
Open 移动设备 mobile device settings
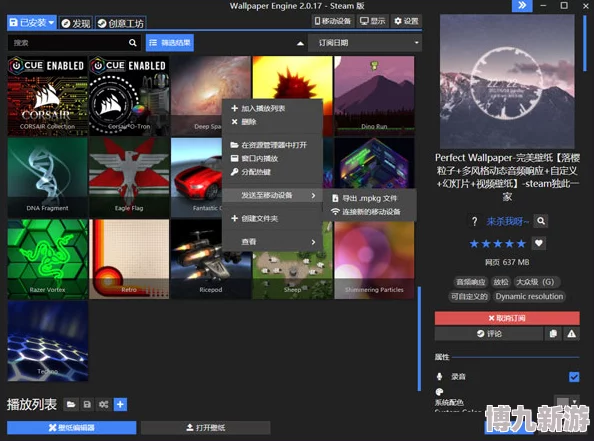coord(333,21)
